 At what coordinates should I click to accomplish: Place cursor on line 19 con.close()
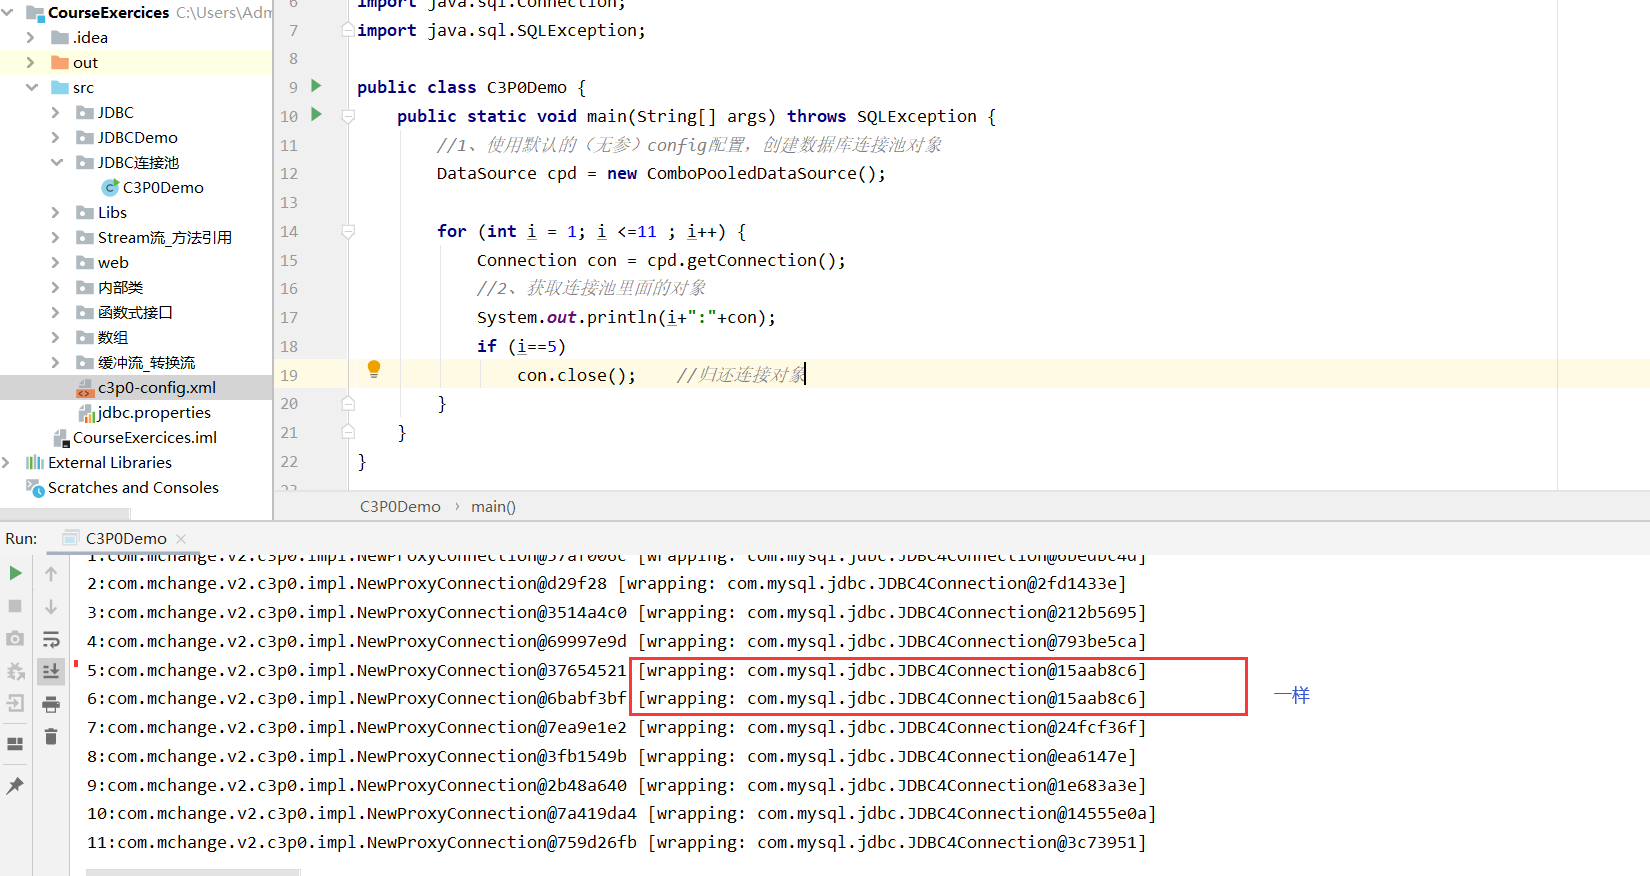point(576,375)
